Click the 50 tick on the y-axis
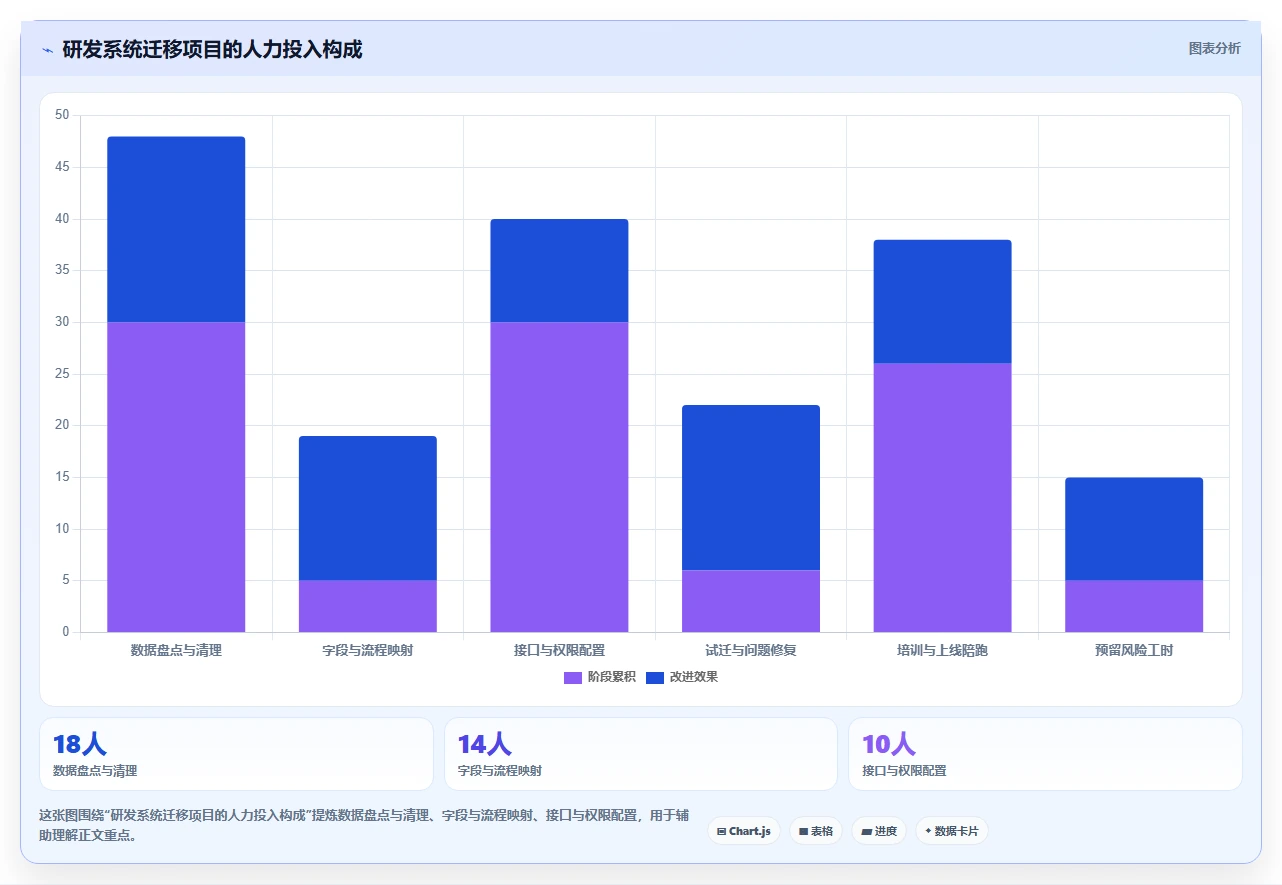The image size is (1282, 885). coord(62,115)
